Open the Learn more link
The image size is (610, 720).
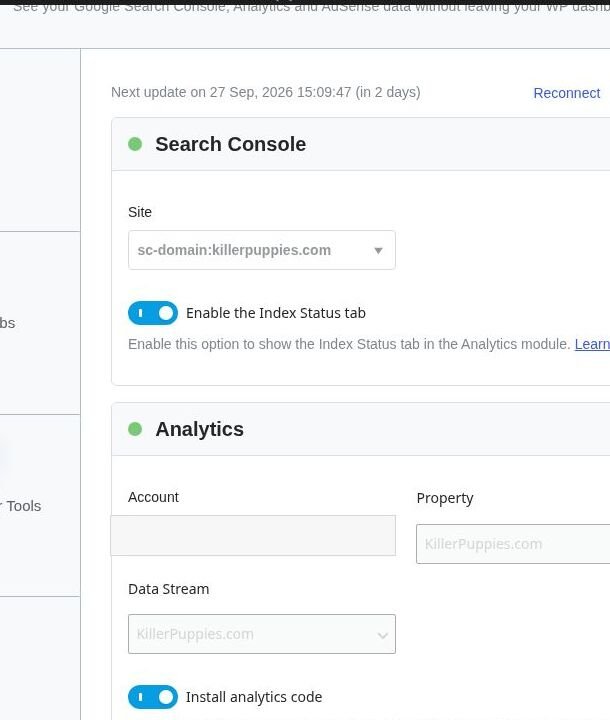(592, 344)
